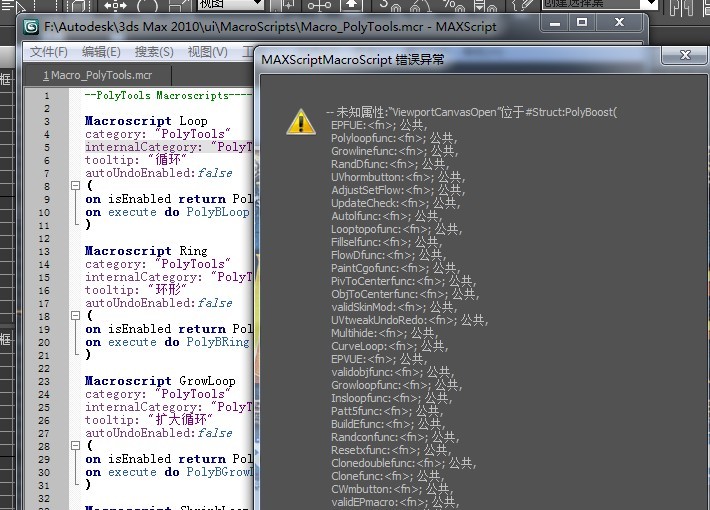The width and height of the screenshot is (710, 510).
Task: Open the 搜索(S) menu
Action: coord(154,52)
